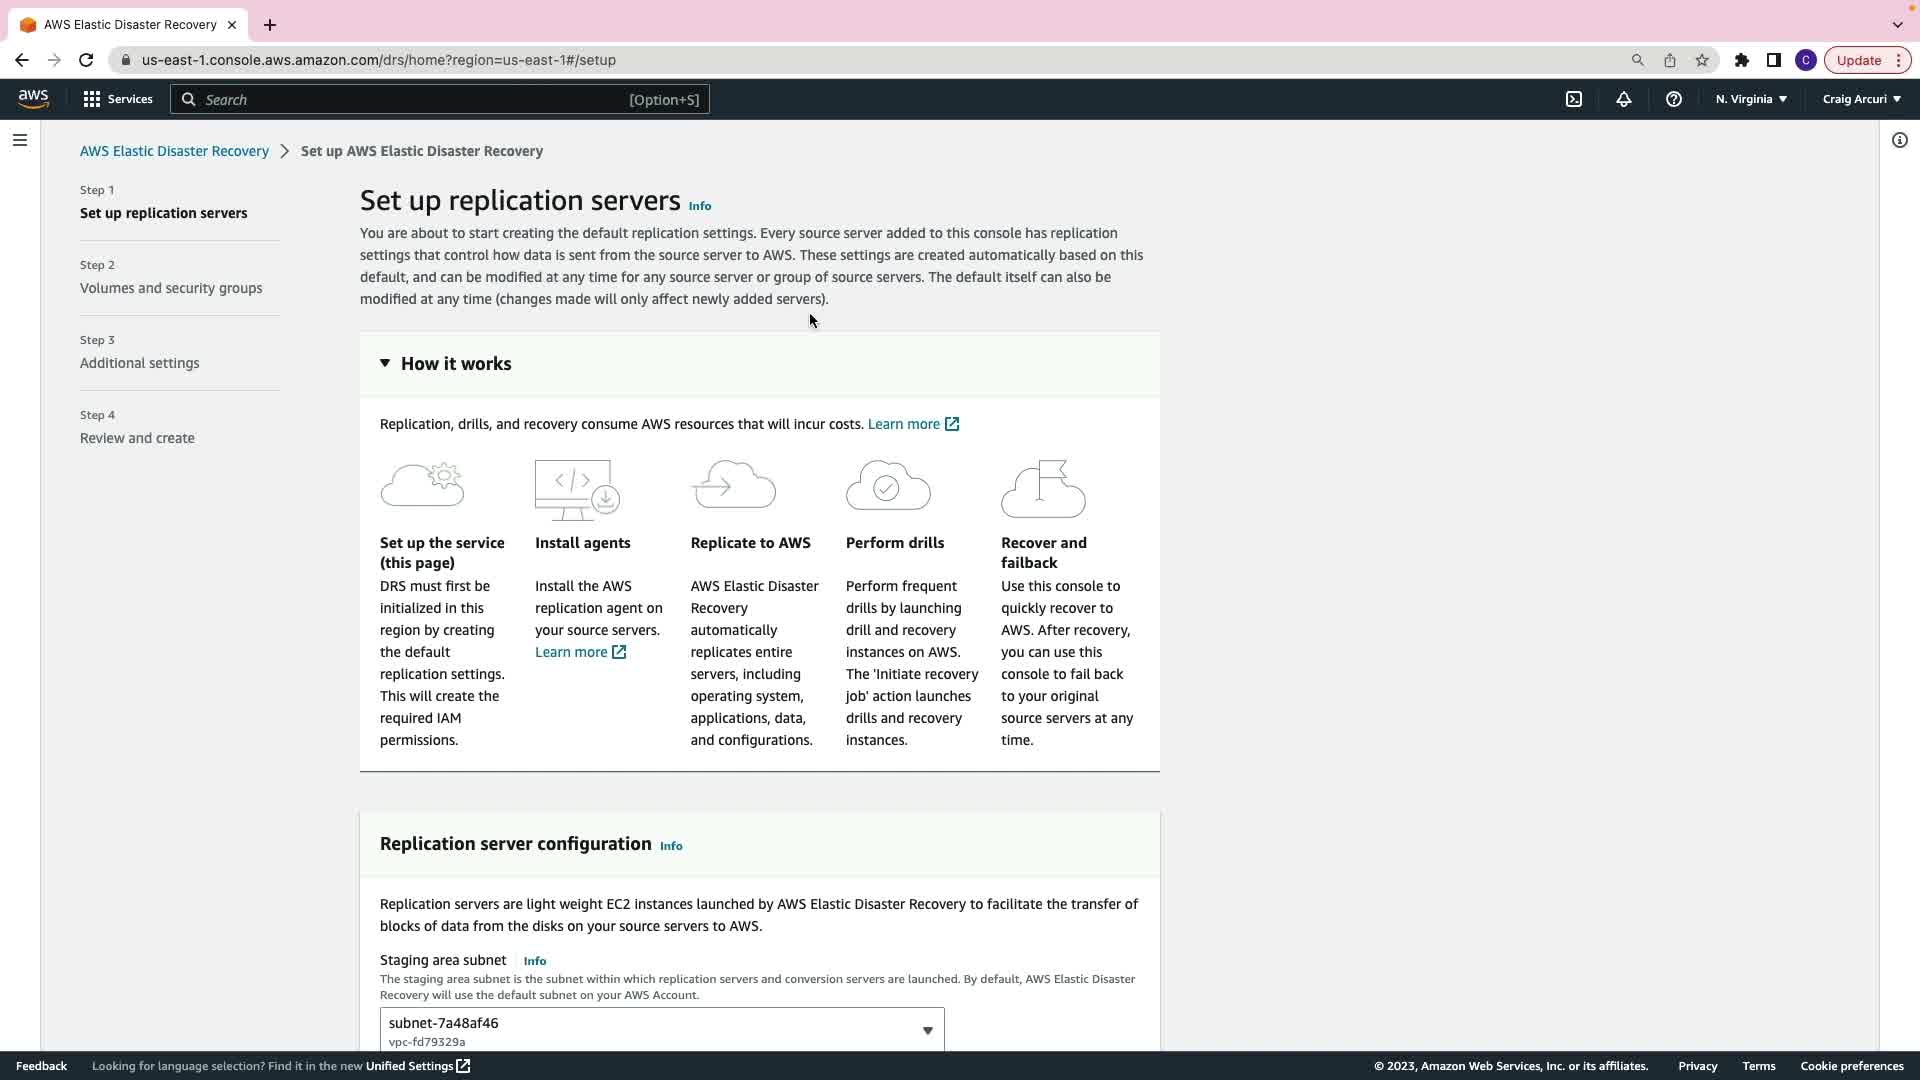
Task: Select Step 4 Review and create
Action: [137, 438]
